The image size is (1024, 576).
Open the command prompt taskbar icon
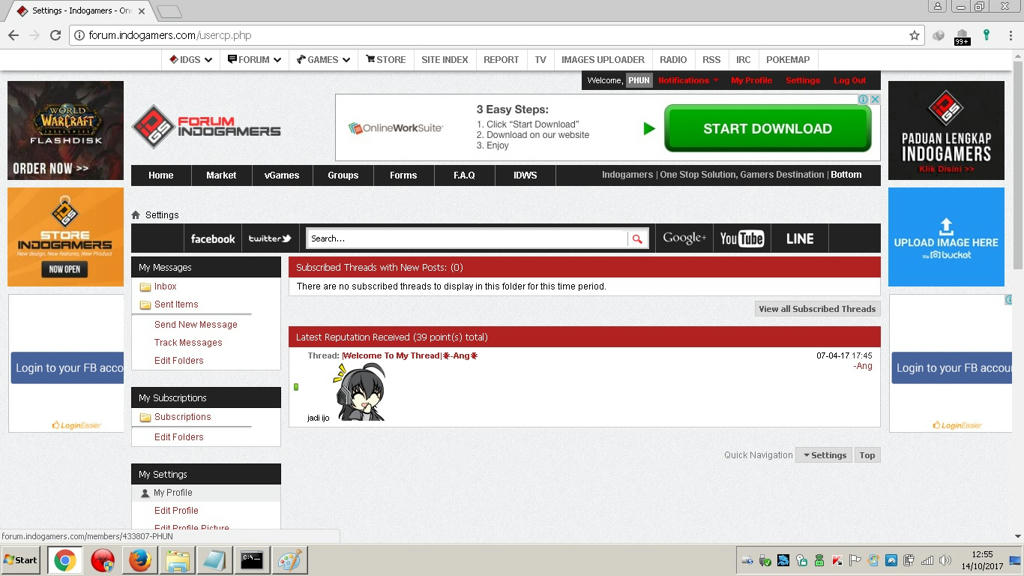click(251, 560)
